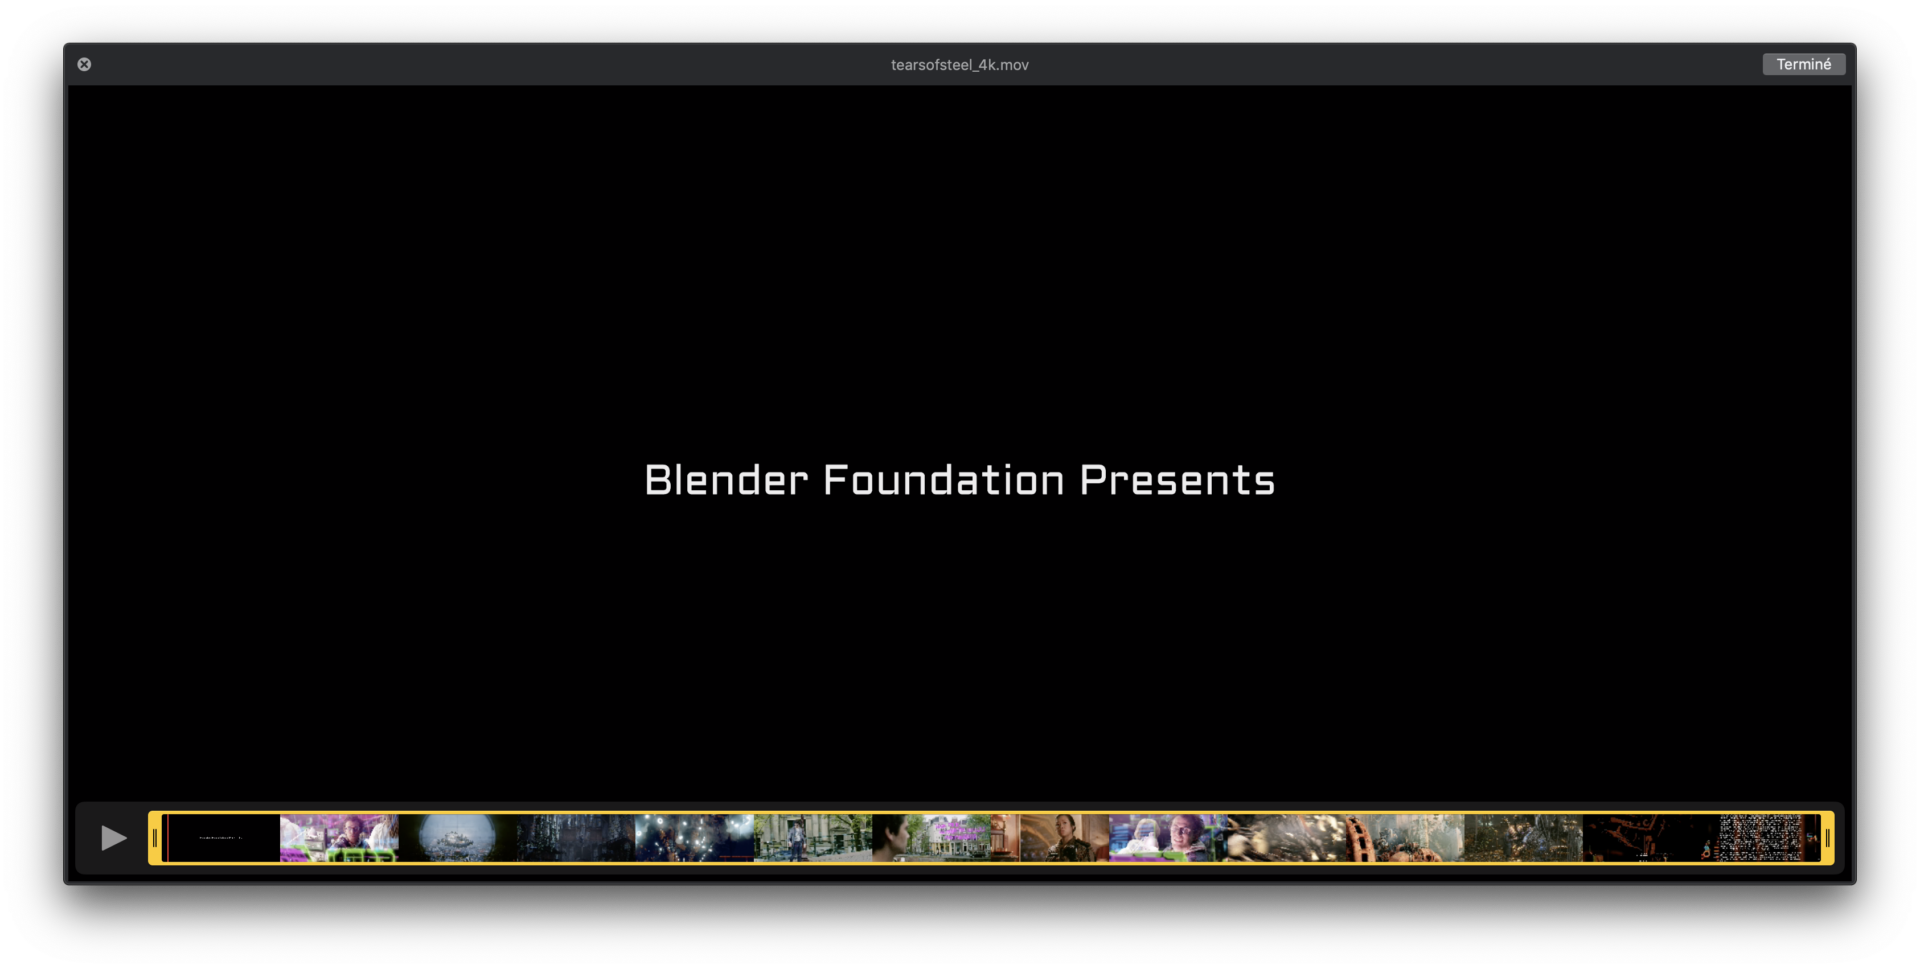Grab the left yellow trim handle
Image resolution: width=1920 pixels, height=969 pixels.
(155, 838)
